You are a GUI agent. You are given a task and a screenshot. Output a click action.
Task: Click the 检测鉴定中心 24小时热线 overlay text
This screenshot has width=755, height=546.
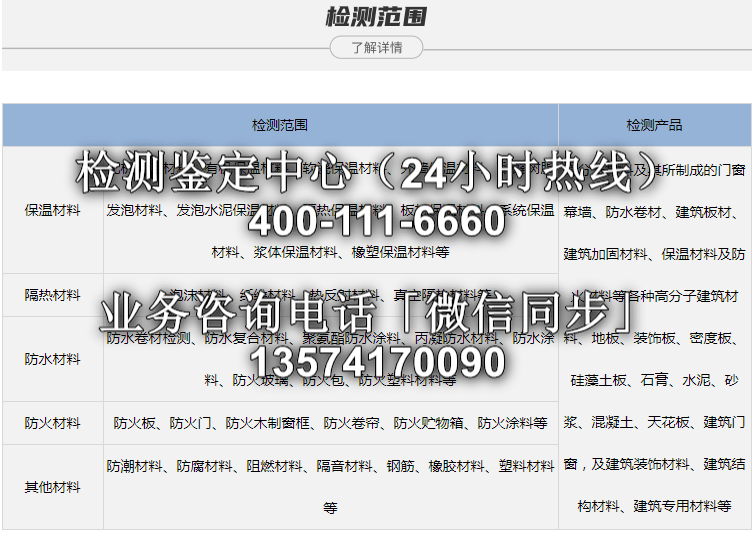[x=368, y=174]
